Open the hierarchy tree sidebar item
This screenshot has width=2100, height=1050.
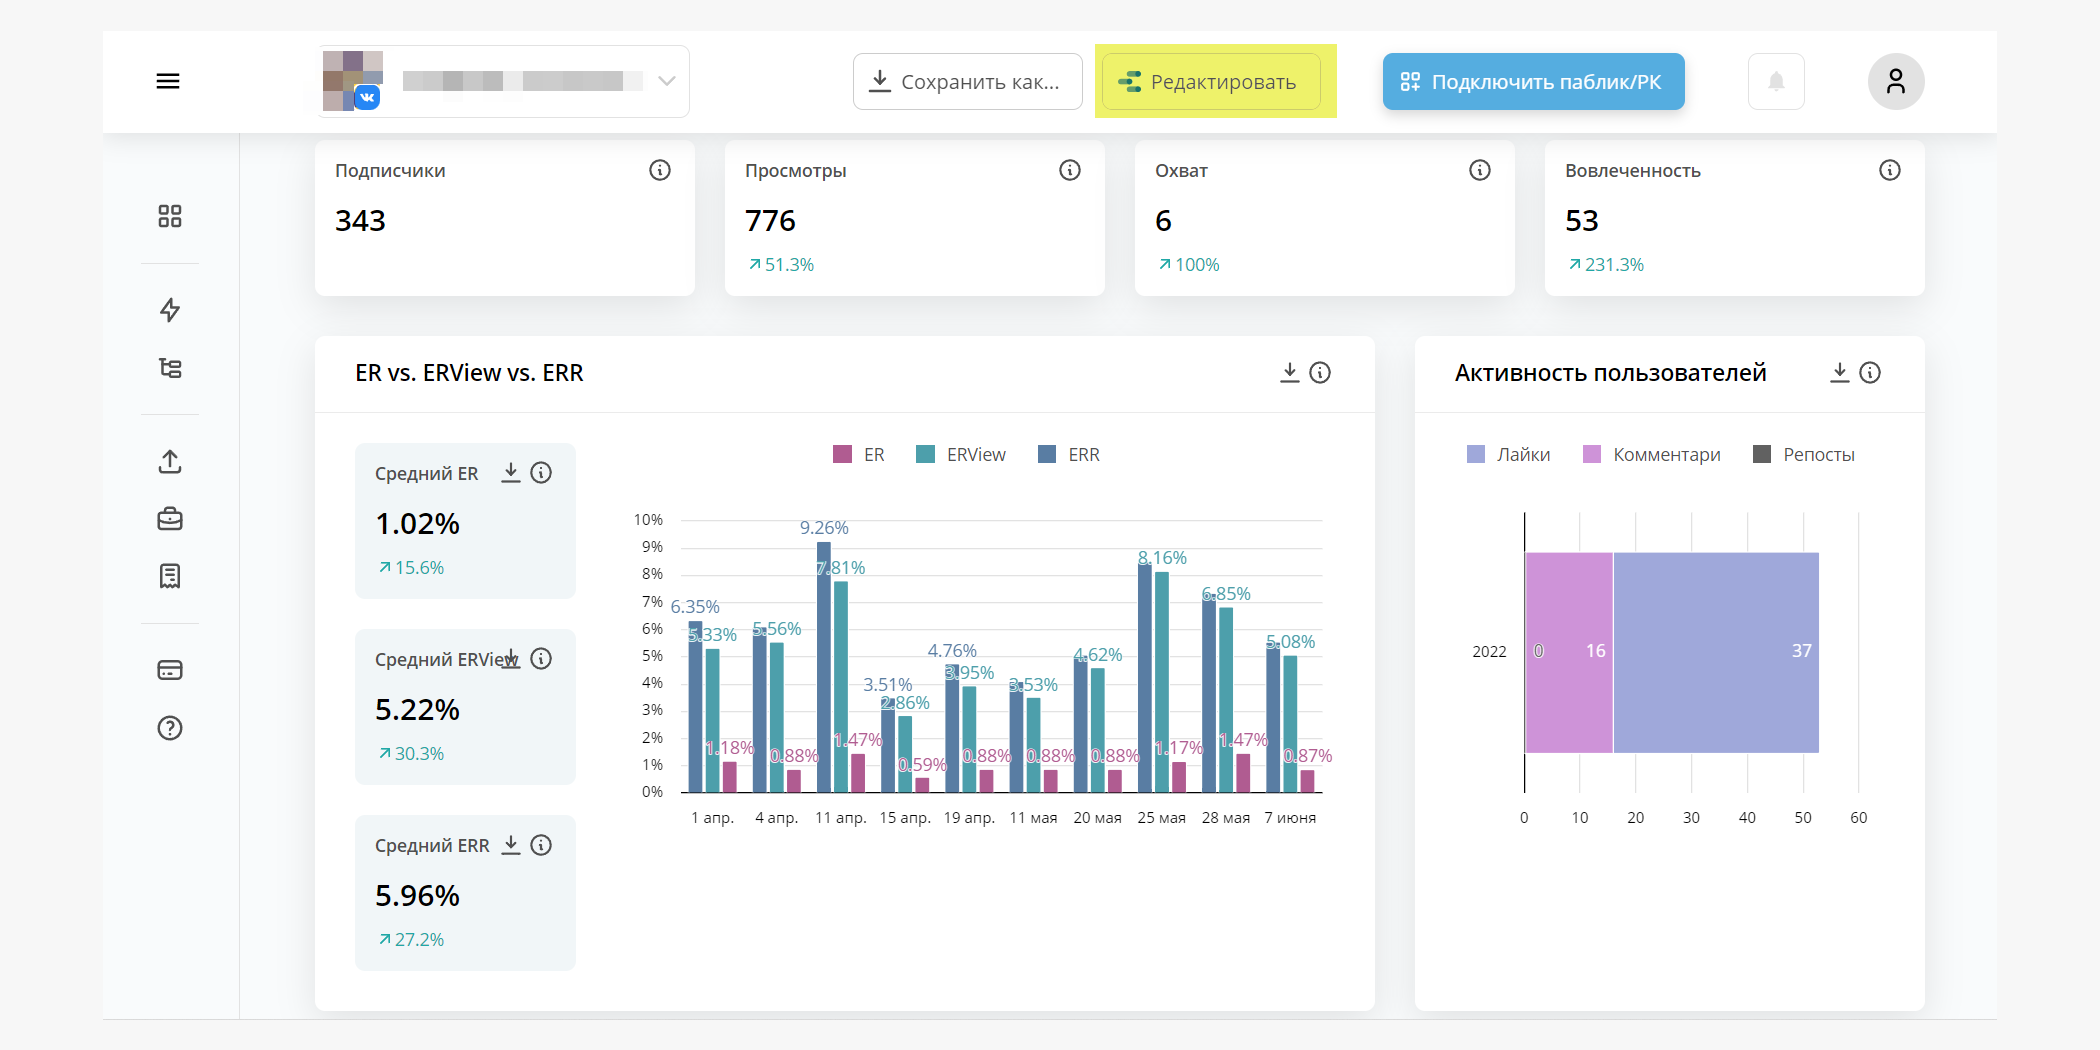pos(170,368)
